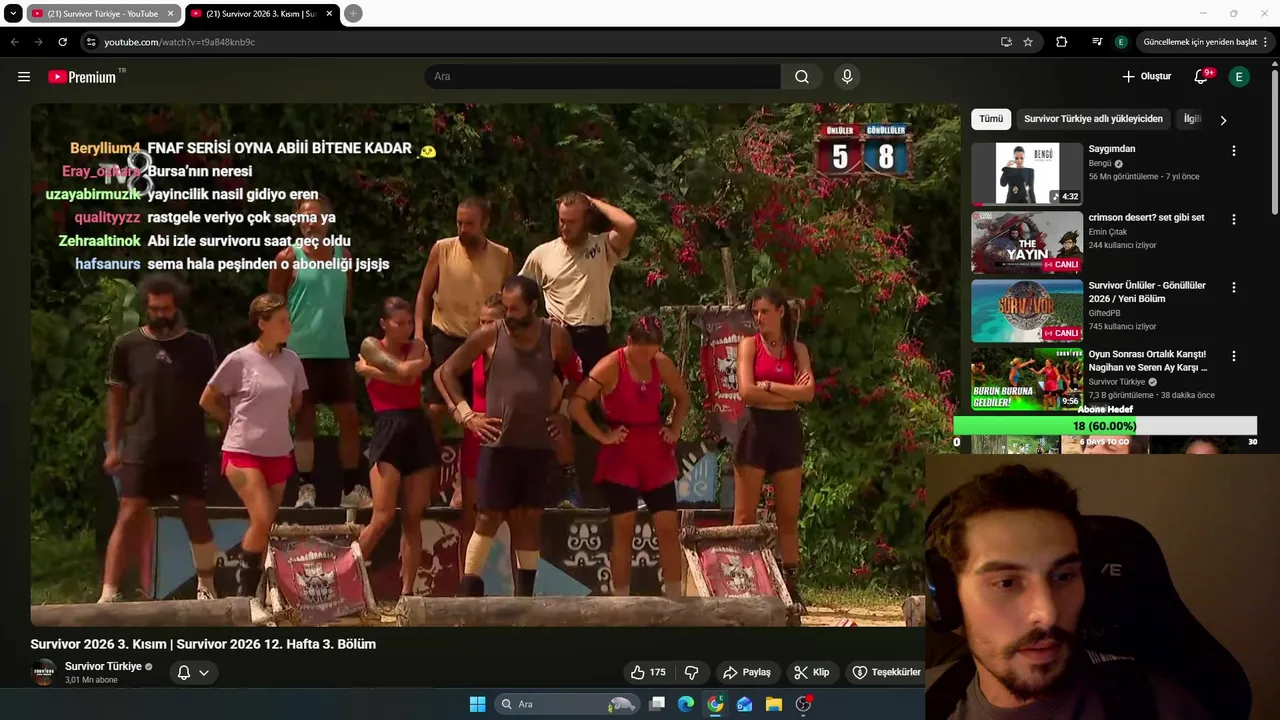Image resolution: width=1280 pixels, height=720 pixels.
Task: Close the Survivor Türkiye - YouTube tab
Action: coord(170,13)
